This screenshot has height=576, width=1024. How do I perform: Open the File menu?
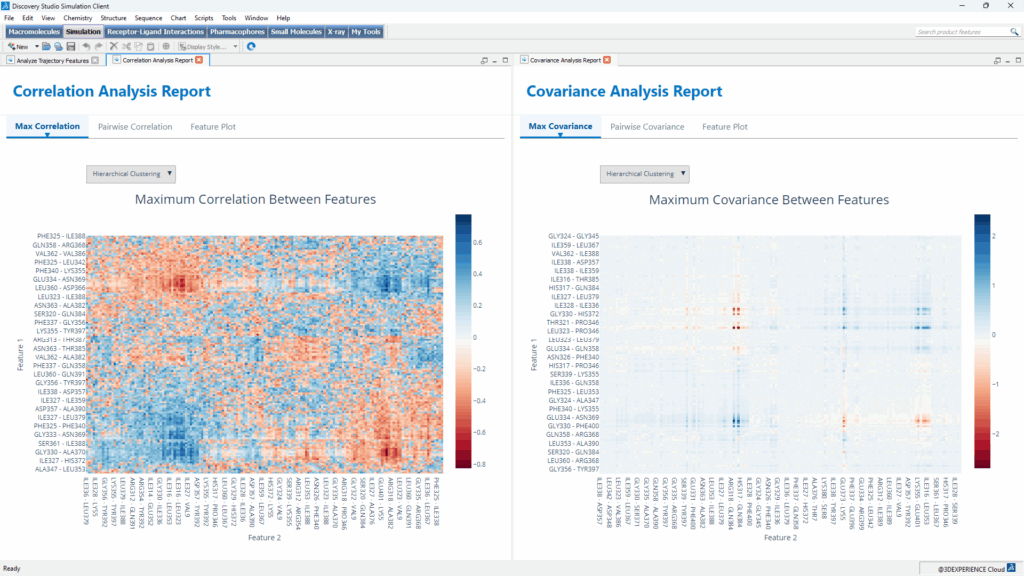point(9,18)
